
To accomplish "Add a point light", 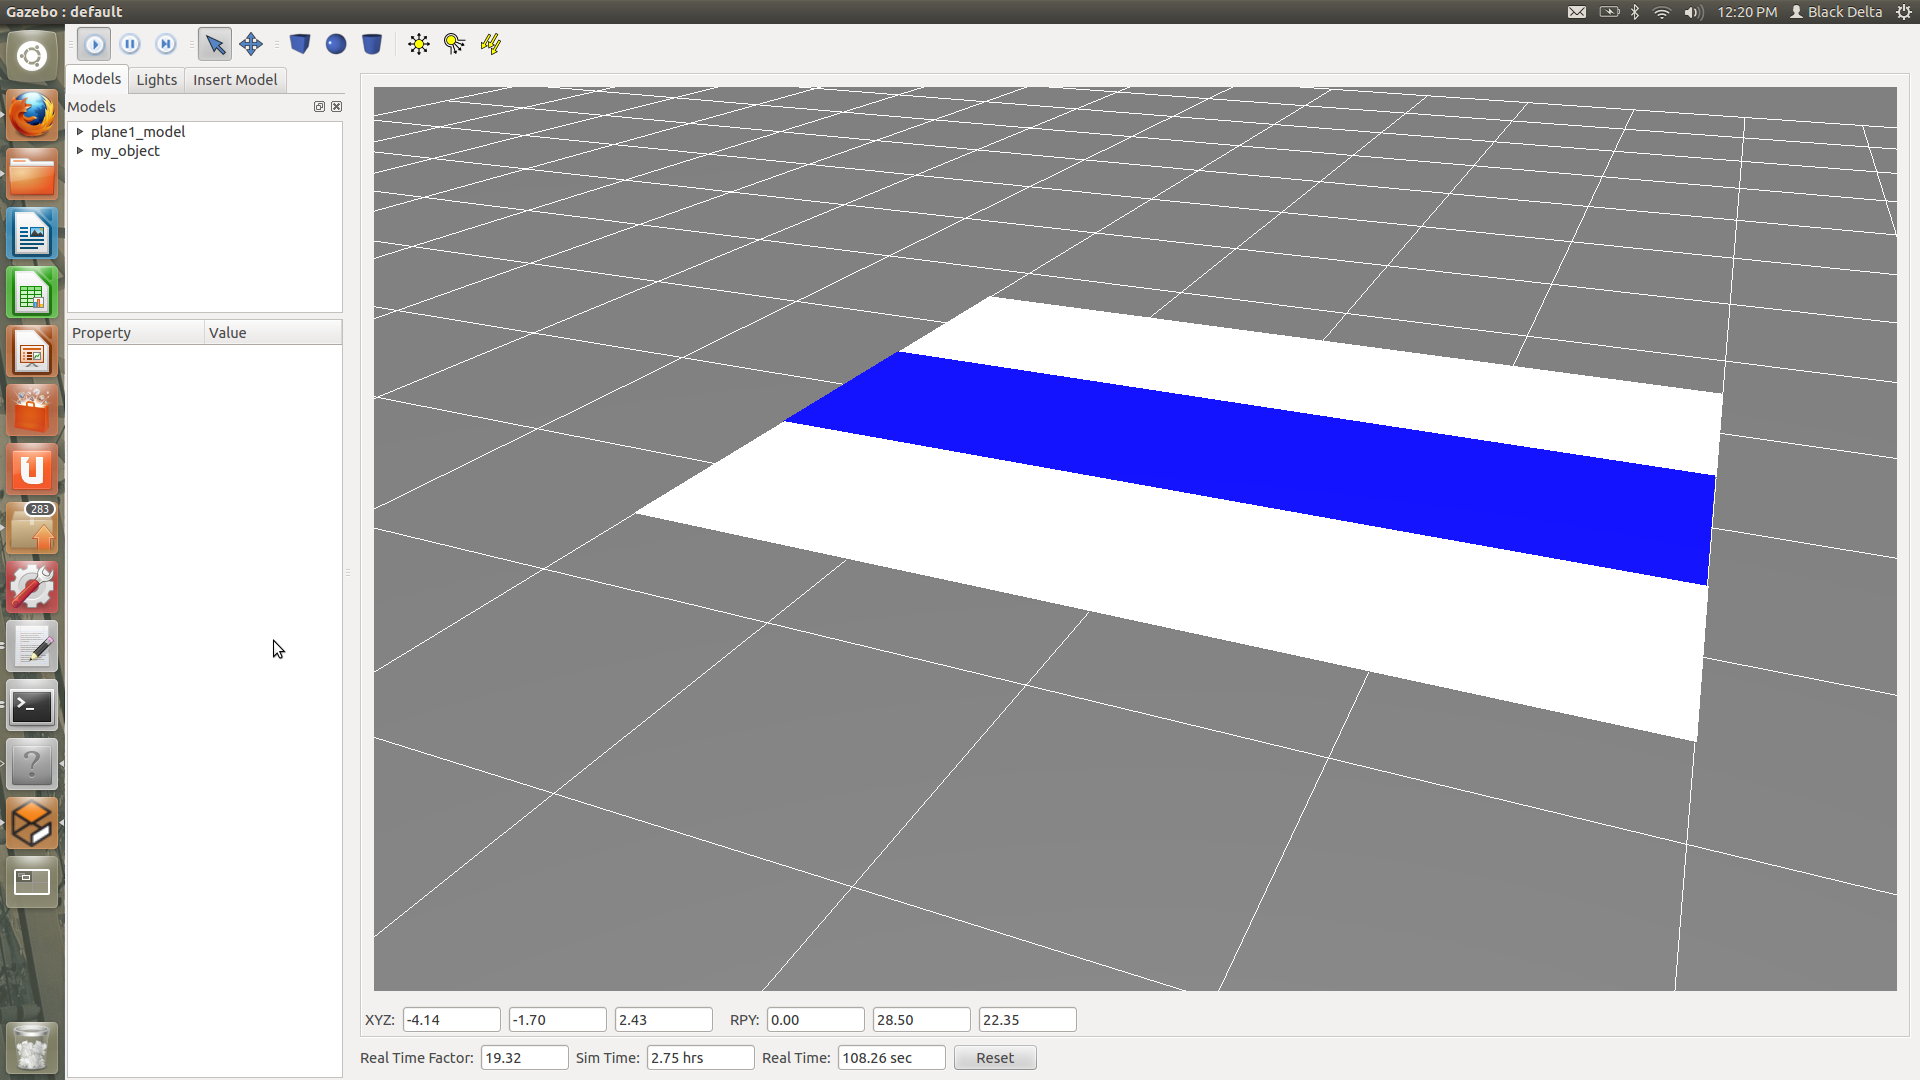I will click(419, 44).
